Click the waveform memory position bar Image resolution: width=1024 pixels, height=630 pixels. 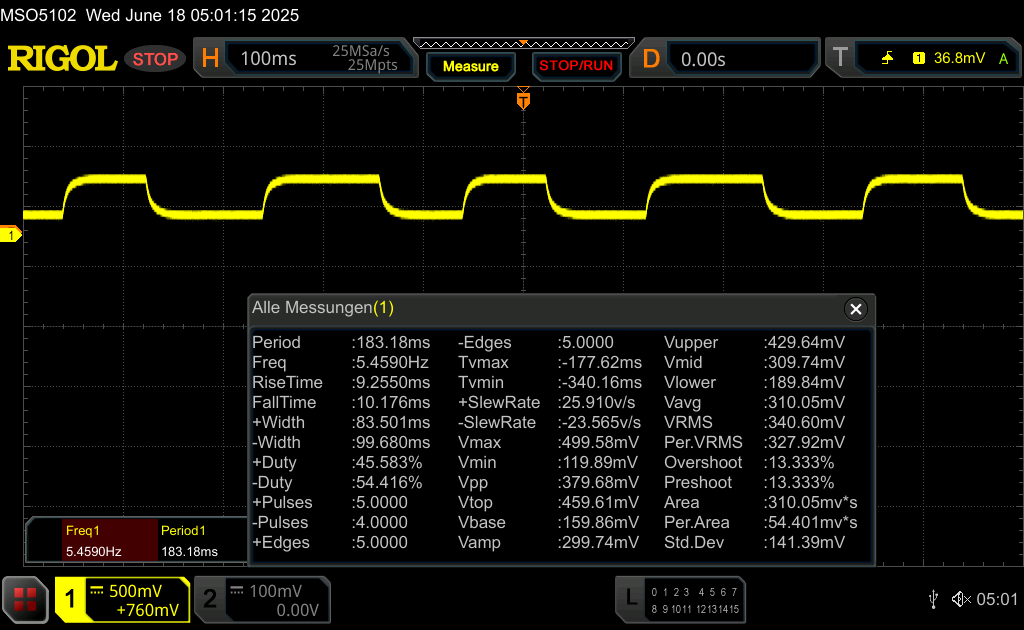524,44
